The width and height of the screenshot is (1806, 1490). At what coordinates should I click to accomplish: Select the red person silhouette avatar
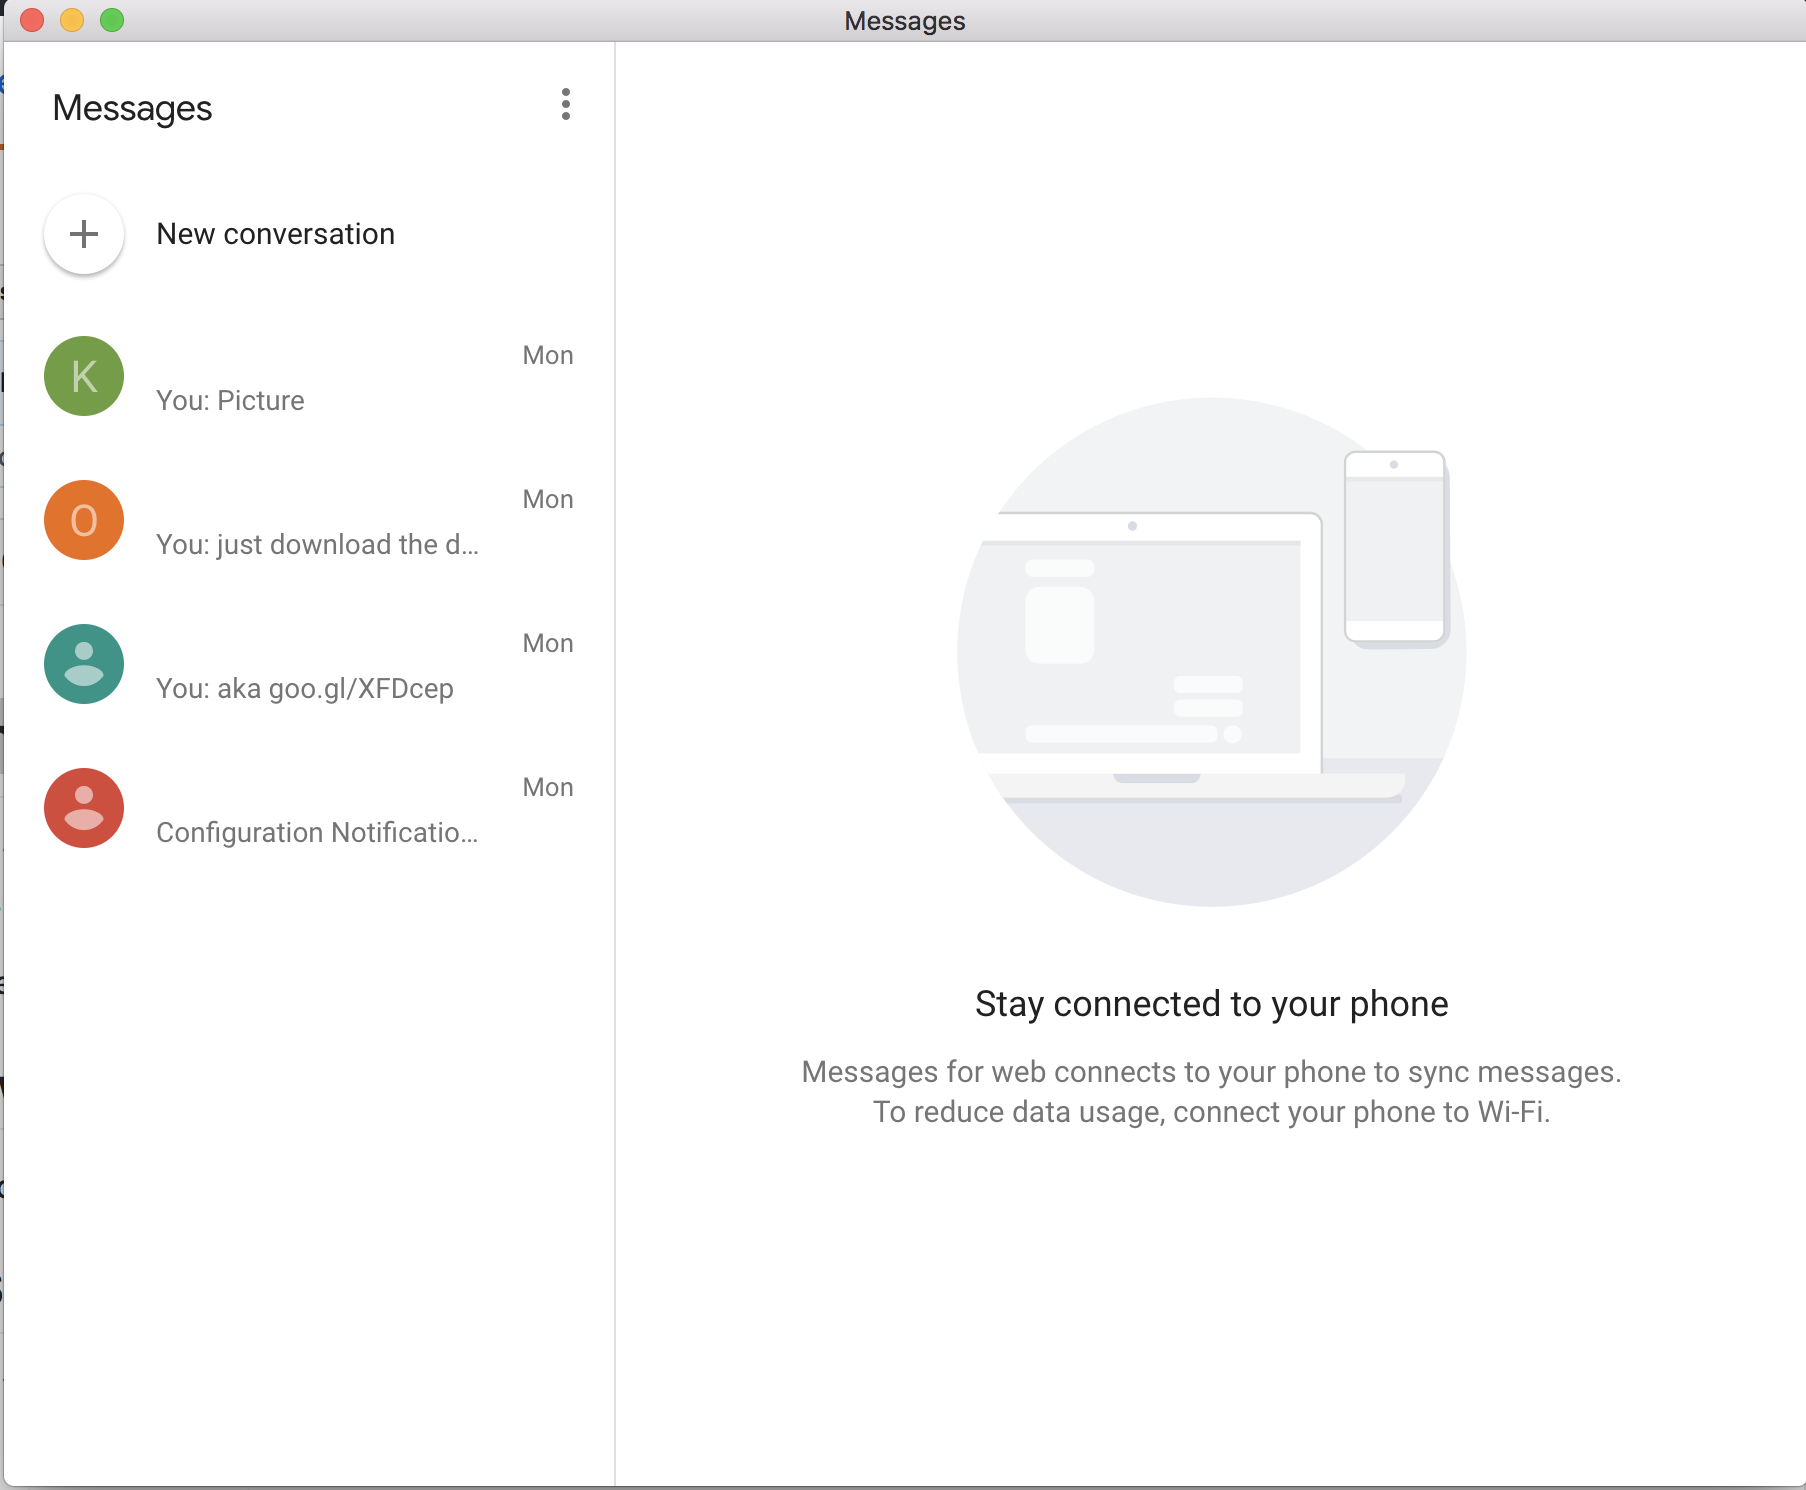coord(84,808)
